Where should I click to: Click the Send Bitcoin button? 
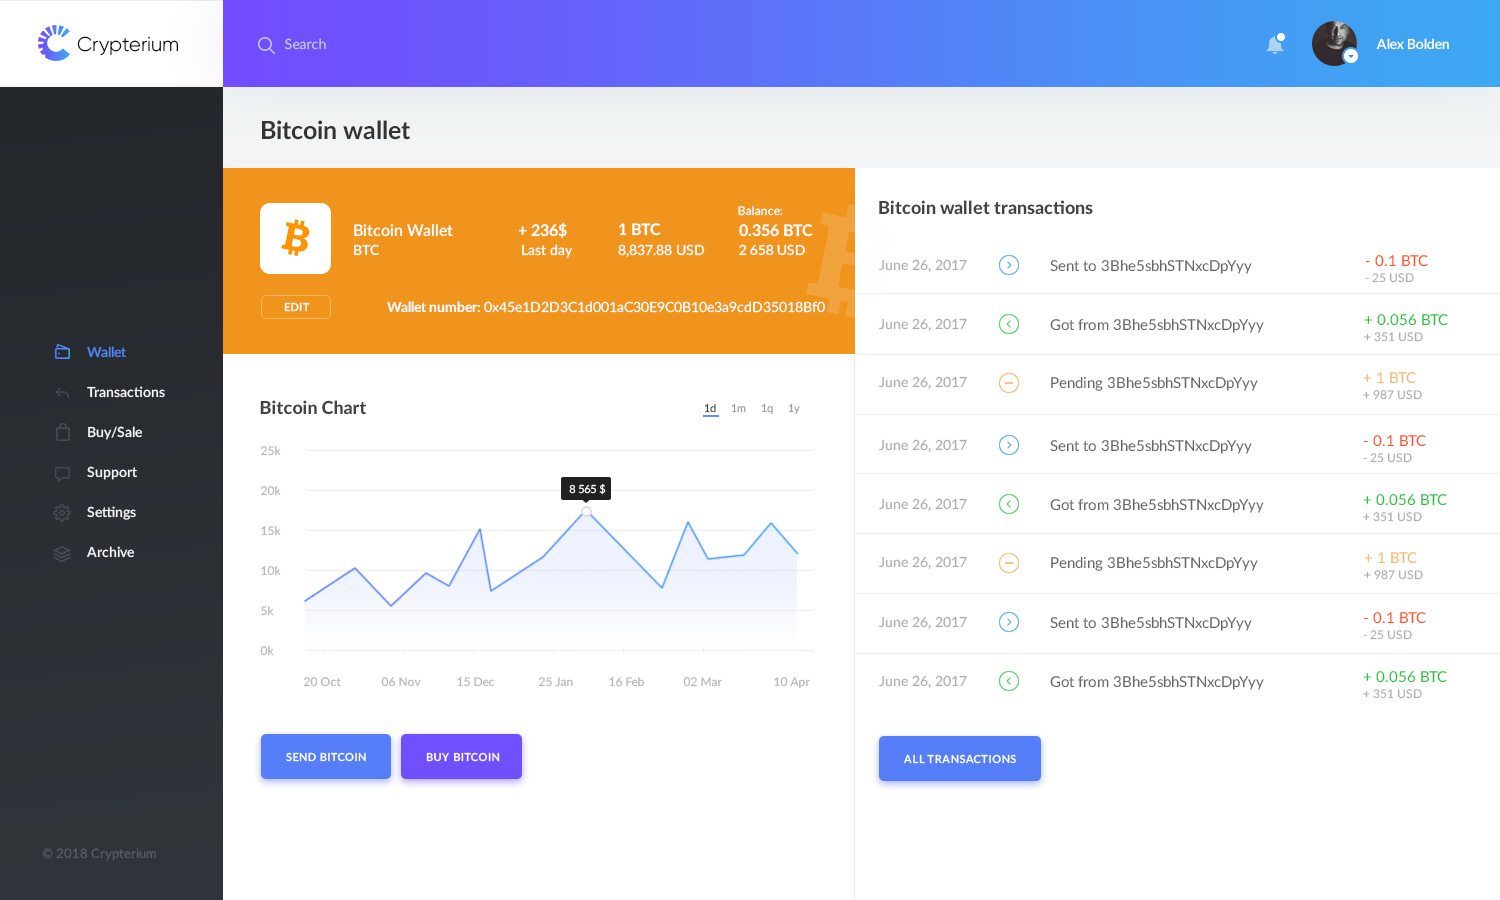click(x=326, y=756)
